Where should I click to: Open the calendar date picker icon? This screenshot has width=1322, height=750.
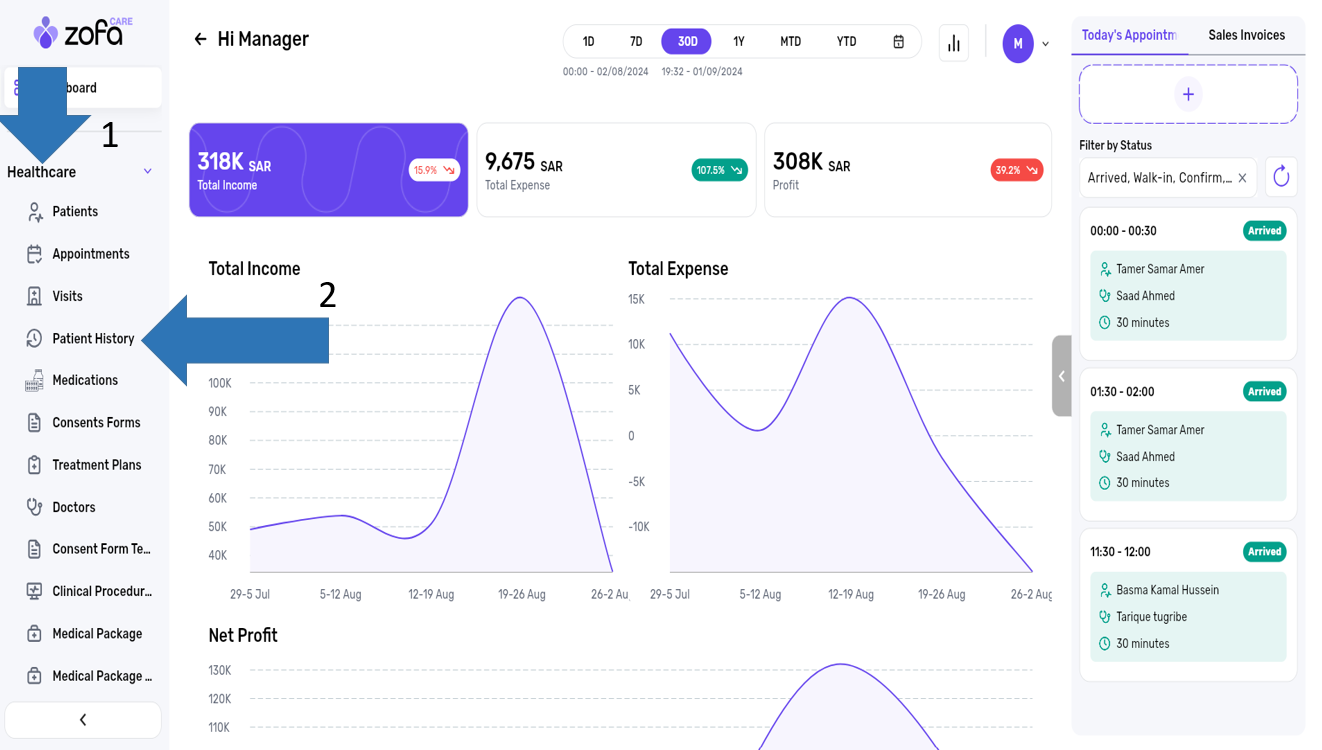pyautogui.click(x=898, y=42)
